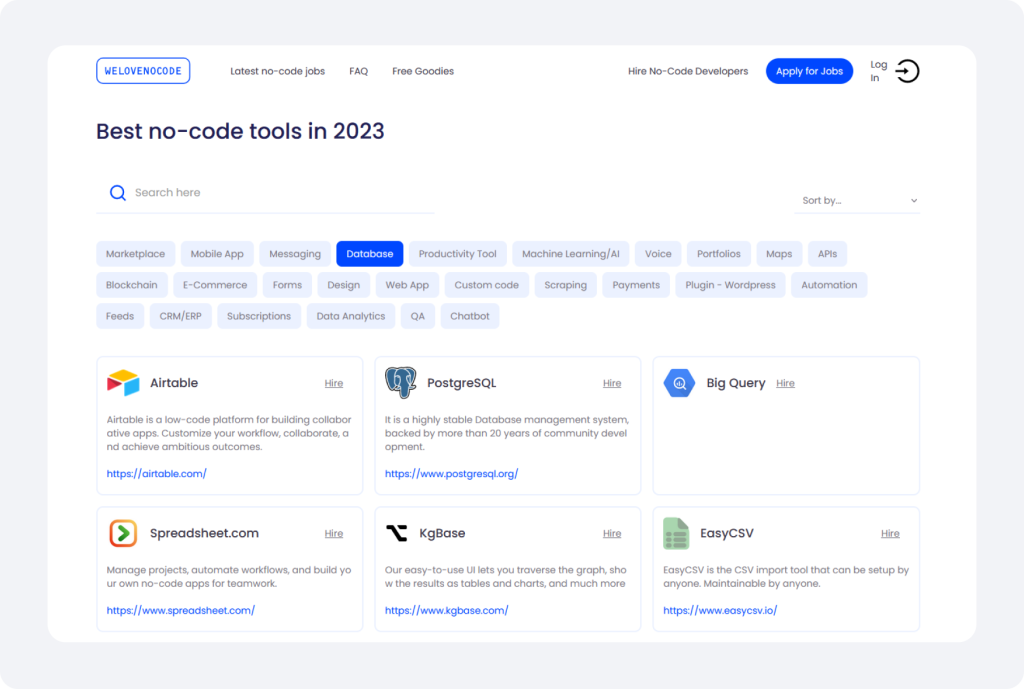
Task: Click the KgBase logo icon
Action: tap(396, 533)
